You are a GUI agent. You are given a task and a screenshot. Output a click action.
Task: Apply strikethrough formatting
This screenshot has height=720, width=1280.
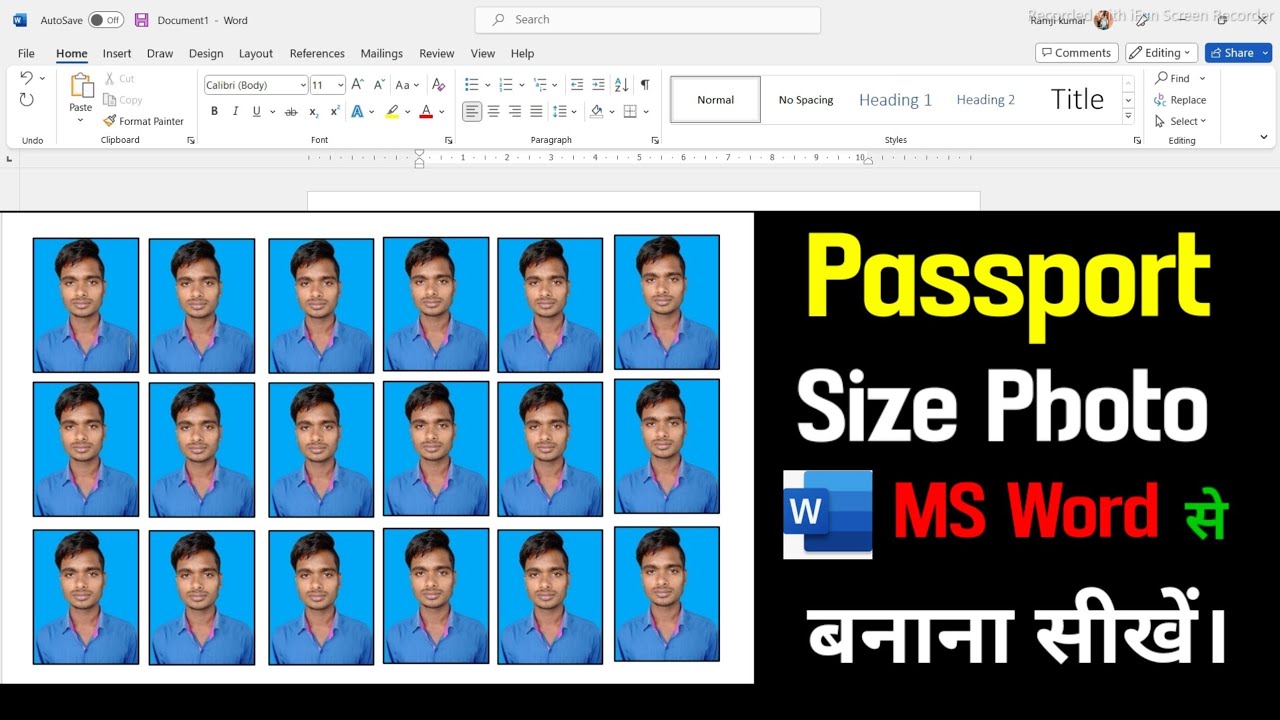tap(291, 111)
